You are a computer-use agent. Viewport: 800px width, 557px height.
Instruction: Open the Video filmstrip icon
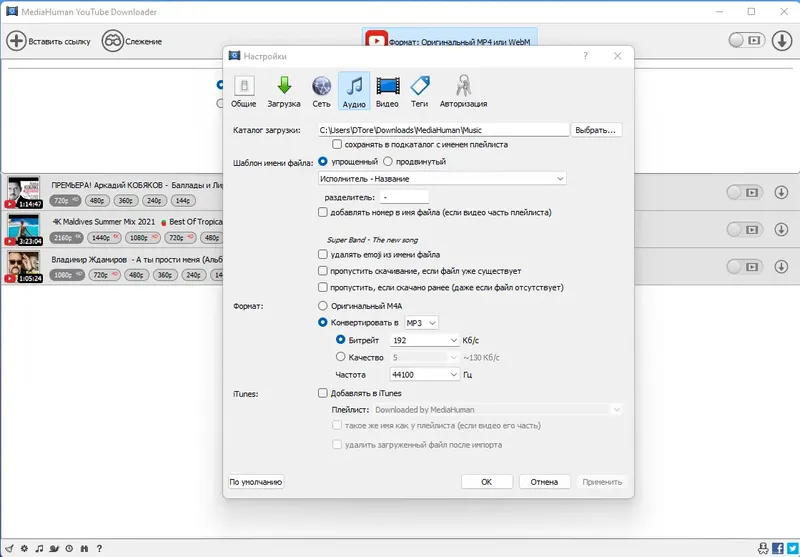(x=388, y=86)
